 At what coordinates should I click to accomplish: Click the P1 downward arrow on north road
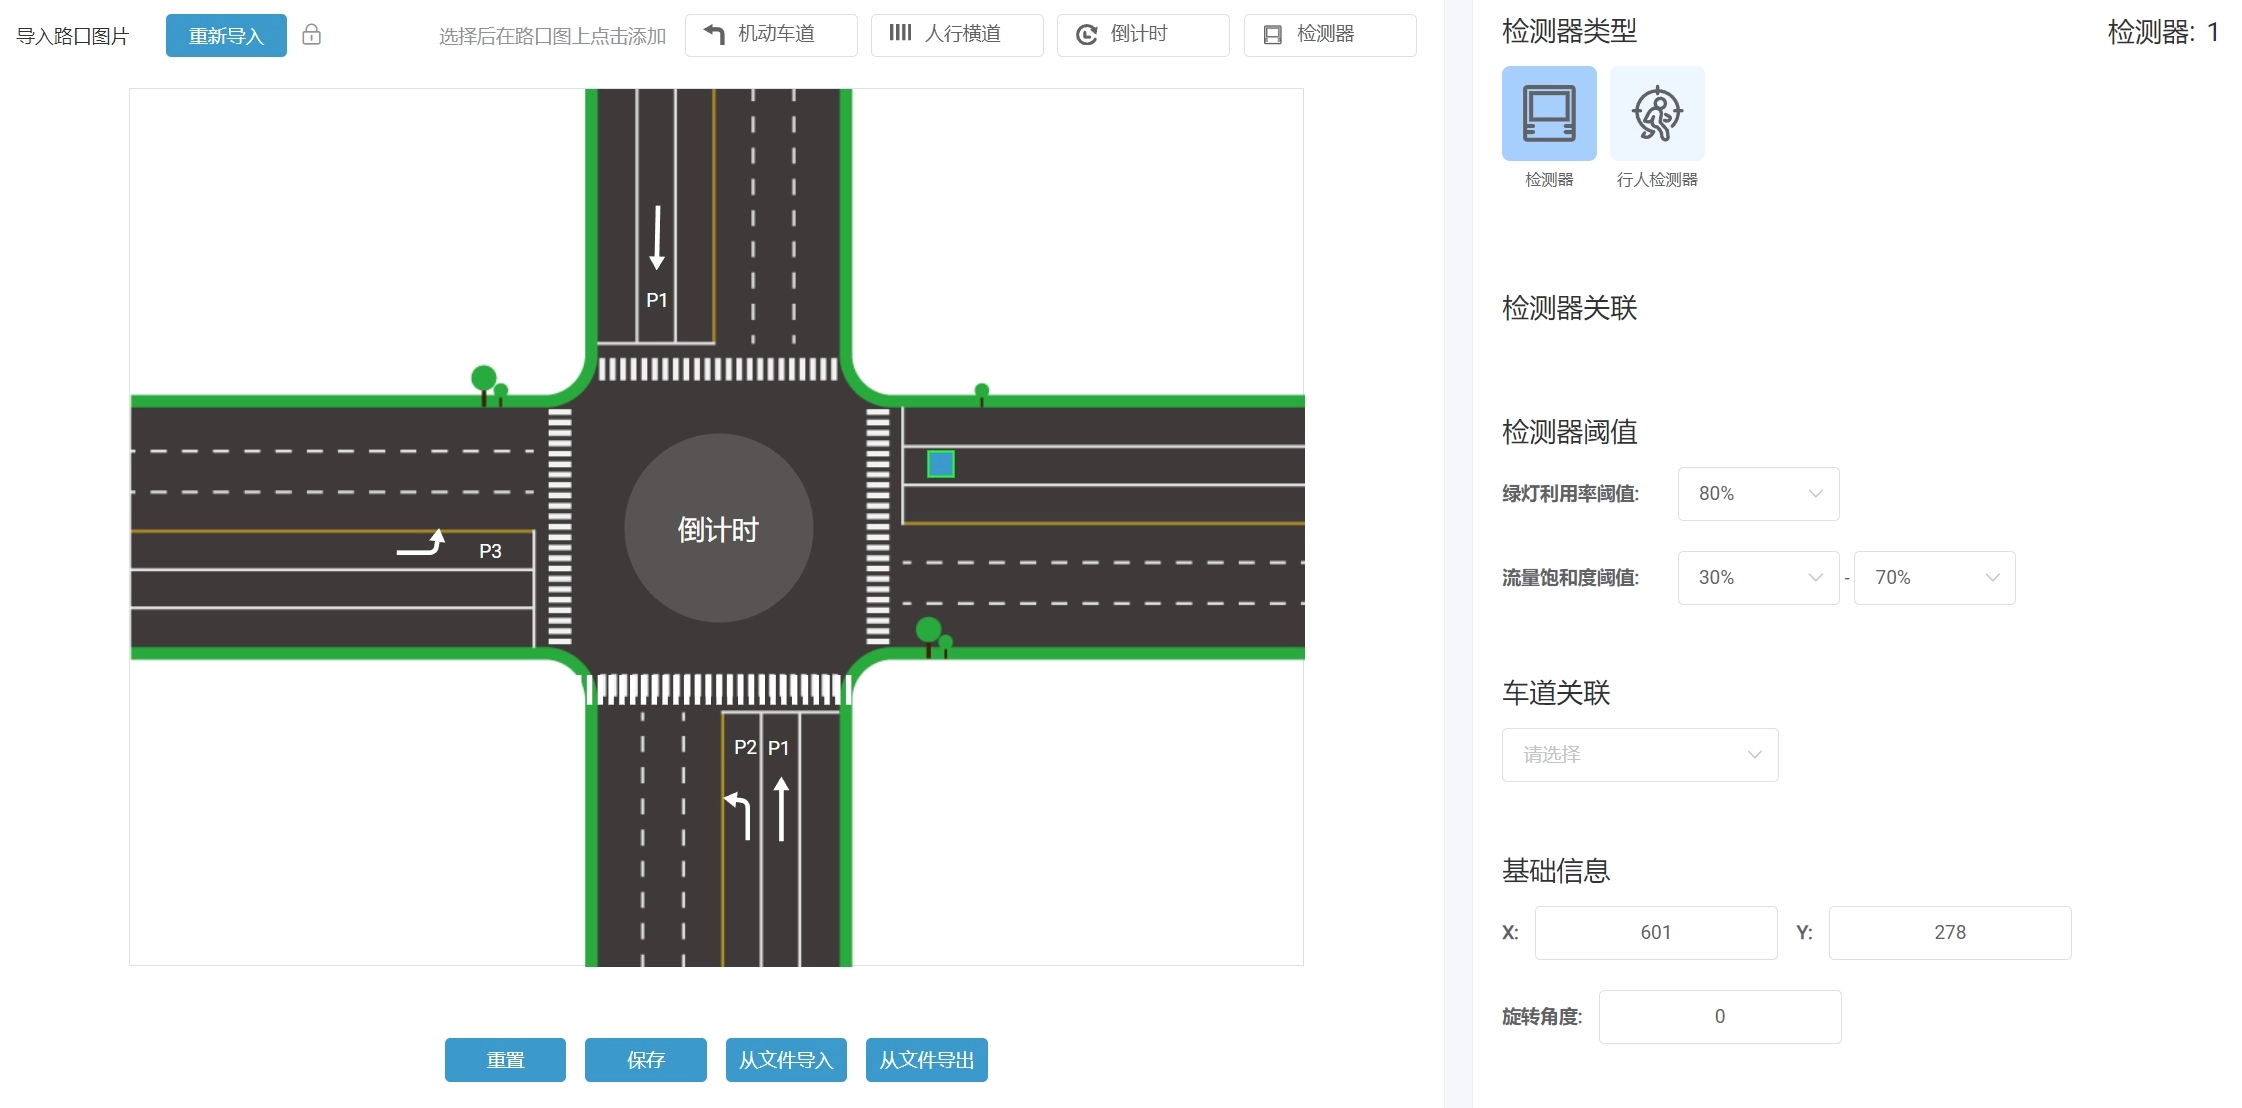pos(656,238)
